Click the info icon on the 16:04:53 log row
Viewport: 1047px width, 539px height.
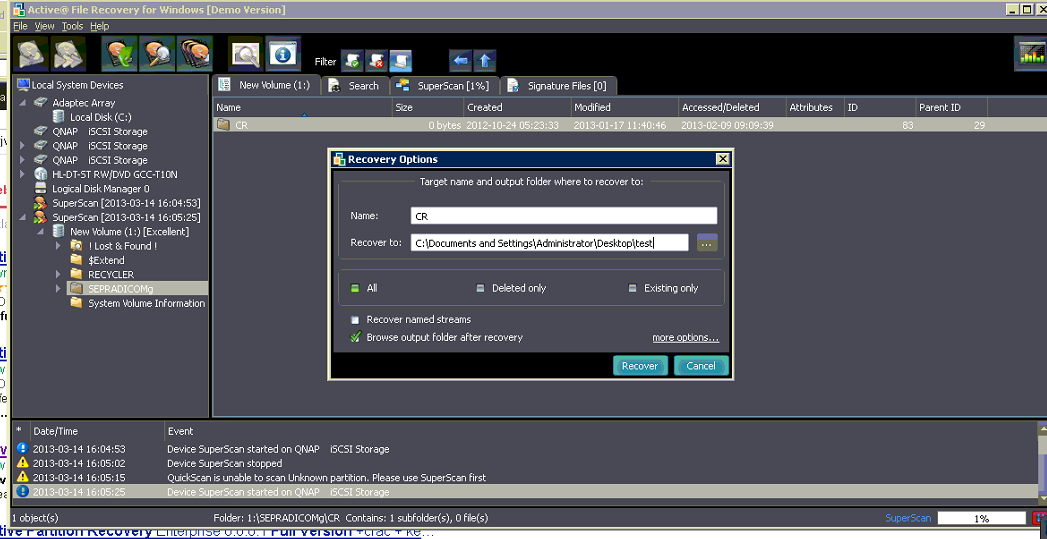pos(23,449)
